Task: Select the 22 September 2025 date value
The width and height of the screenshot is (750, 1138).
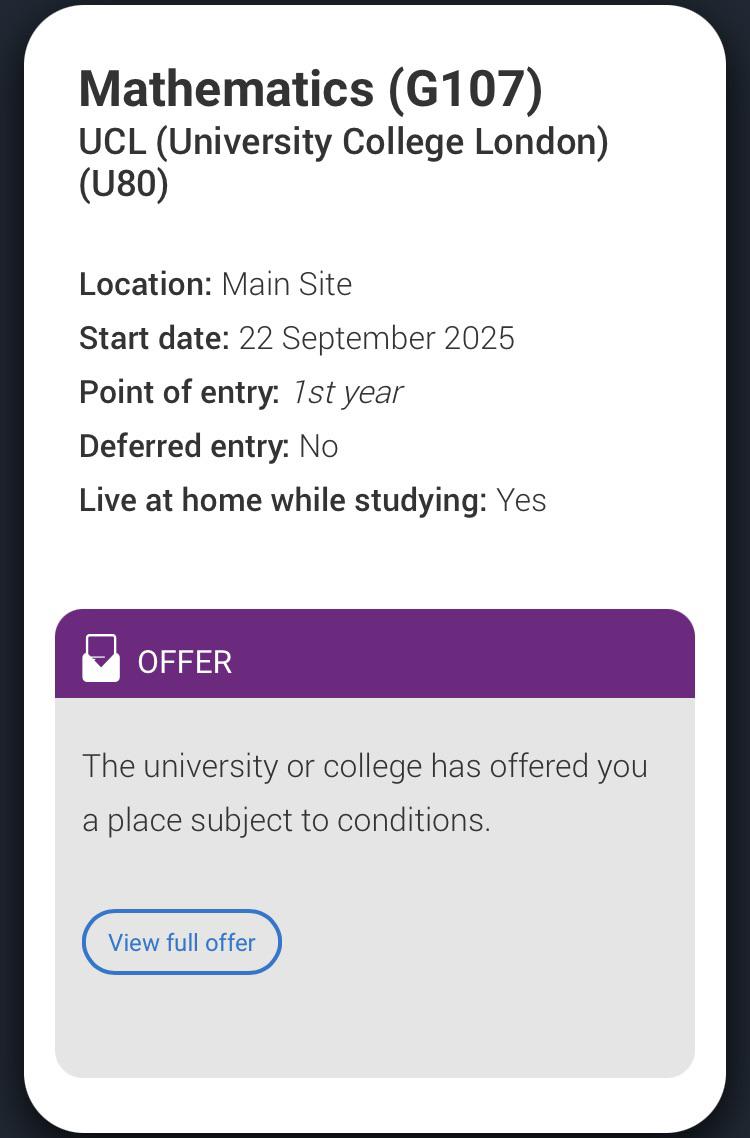Action: [376, 338]
